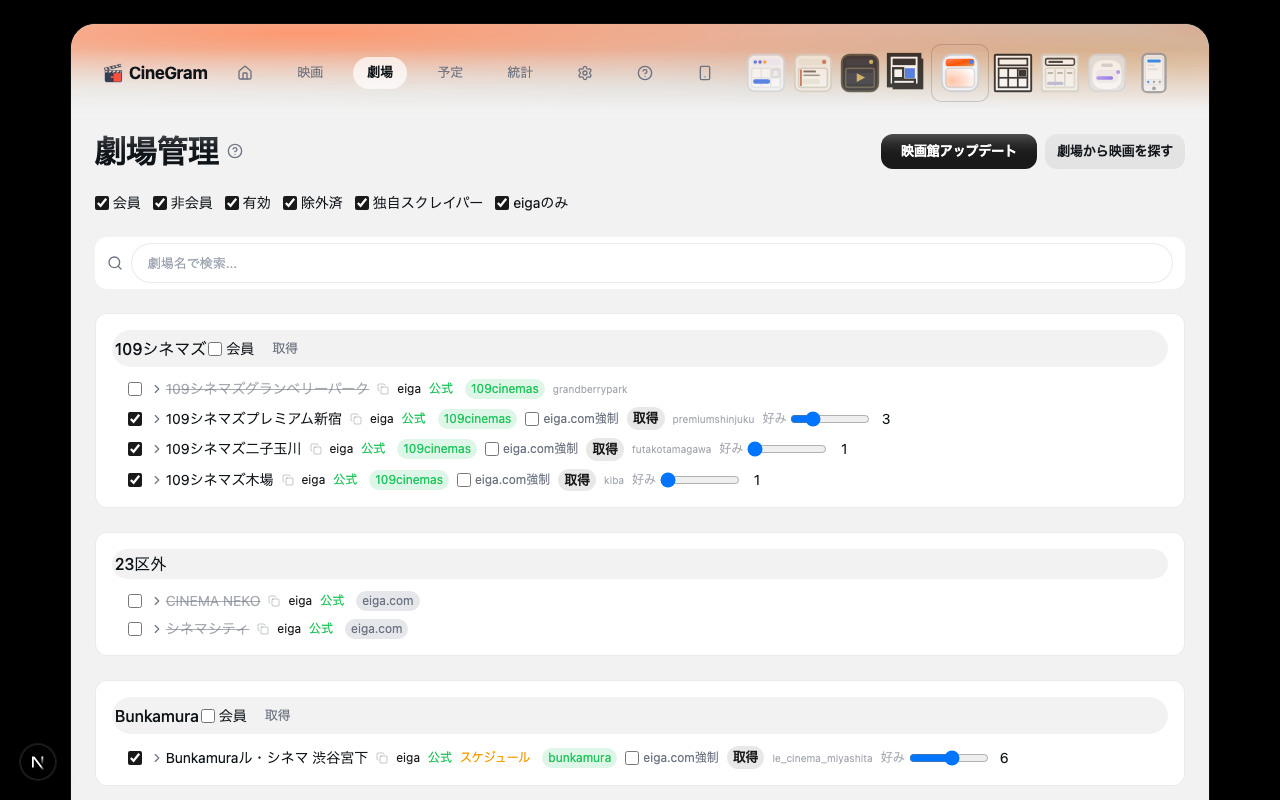Open 劇場から映画を探す
The image size is (1280, 800).
1114,151
